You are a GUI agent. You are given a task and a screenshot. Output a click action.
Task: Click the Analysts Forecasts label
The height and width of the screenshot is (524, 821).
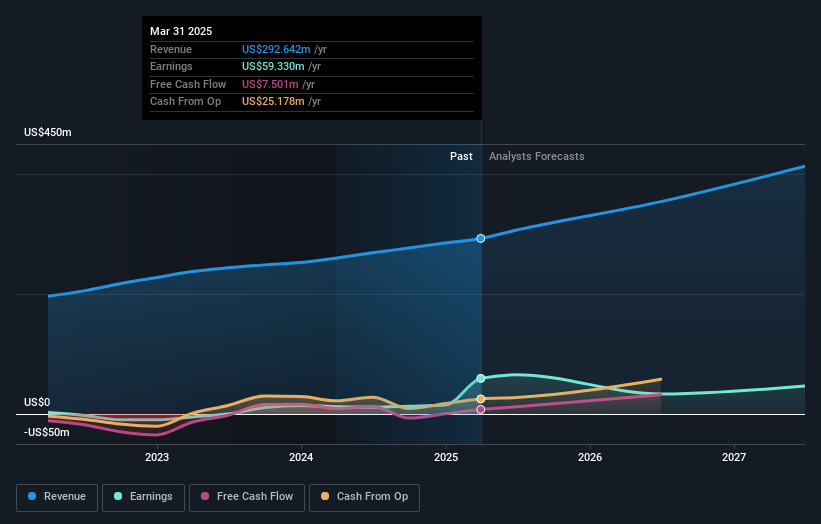tap(537, 156)
